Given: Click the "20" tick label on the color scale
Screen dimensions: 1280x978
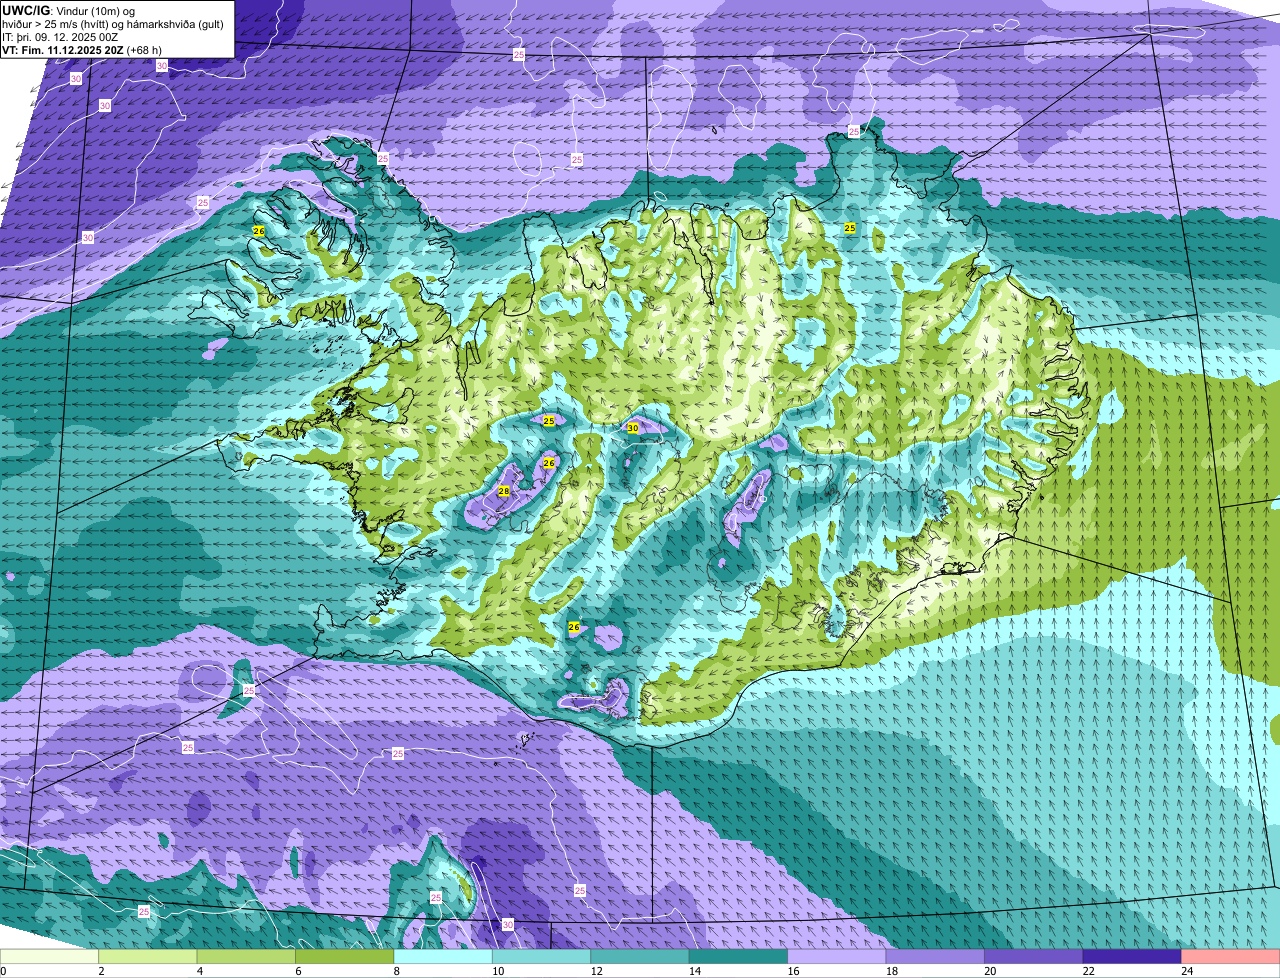Looking at the screenshot, I should pyautogui.click(x=988, y=971).
